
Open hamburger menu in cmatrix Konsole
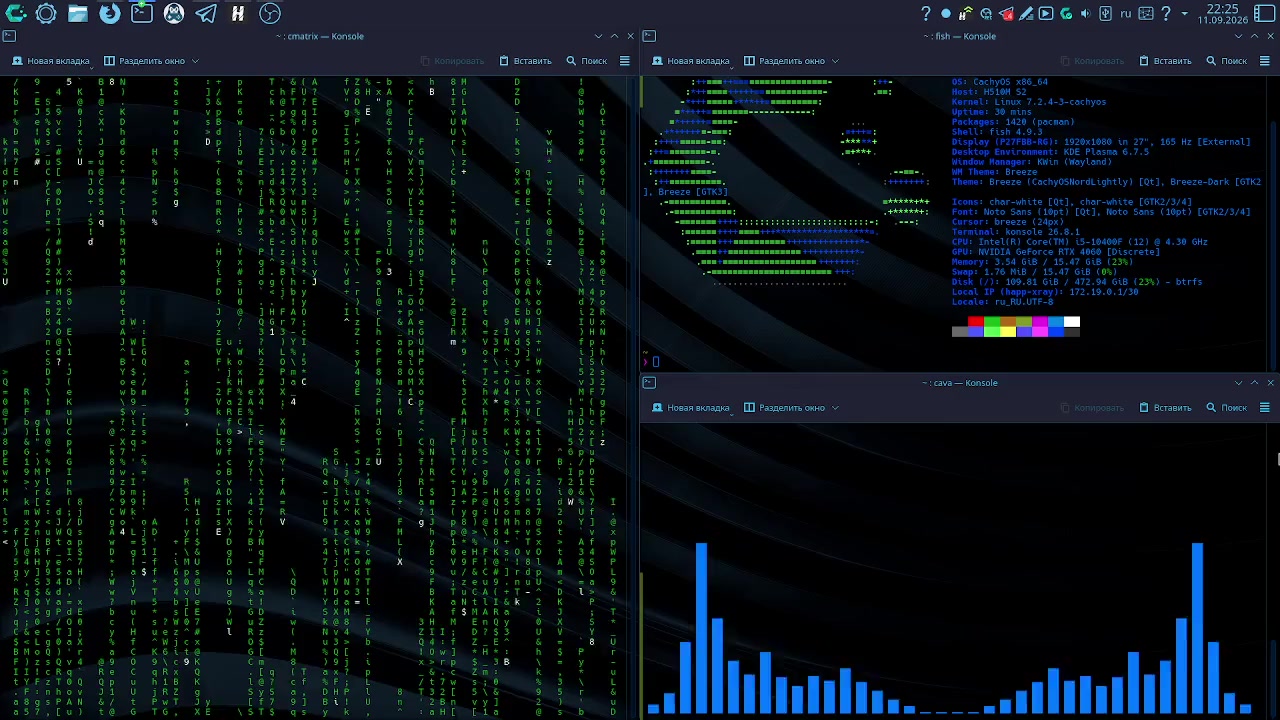[x=625, y=61]
